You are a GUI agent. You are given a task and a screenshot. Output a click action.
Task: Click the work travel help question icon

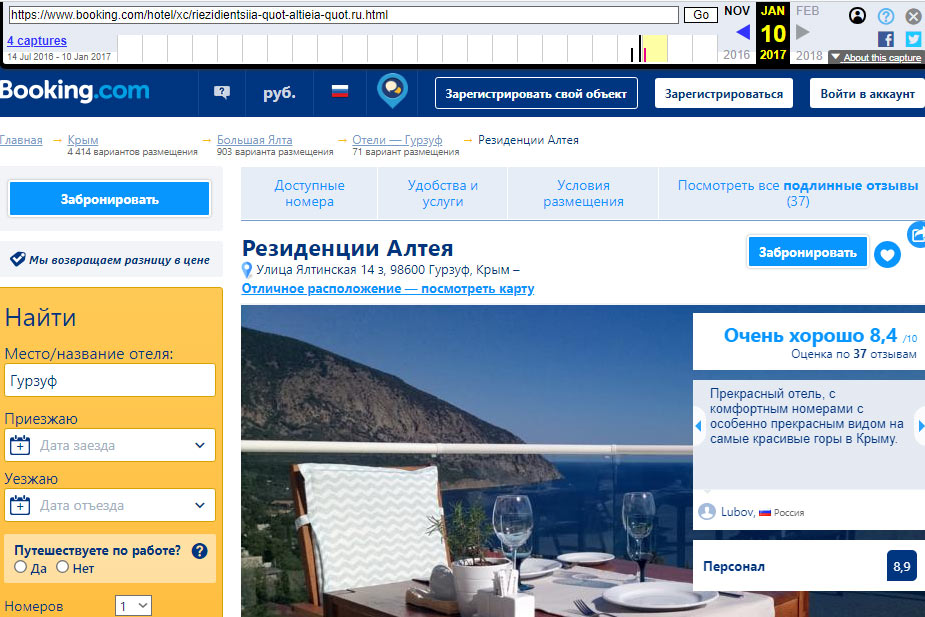pos(199,551)
